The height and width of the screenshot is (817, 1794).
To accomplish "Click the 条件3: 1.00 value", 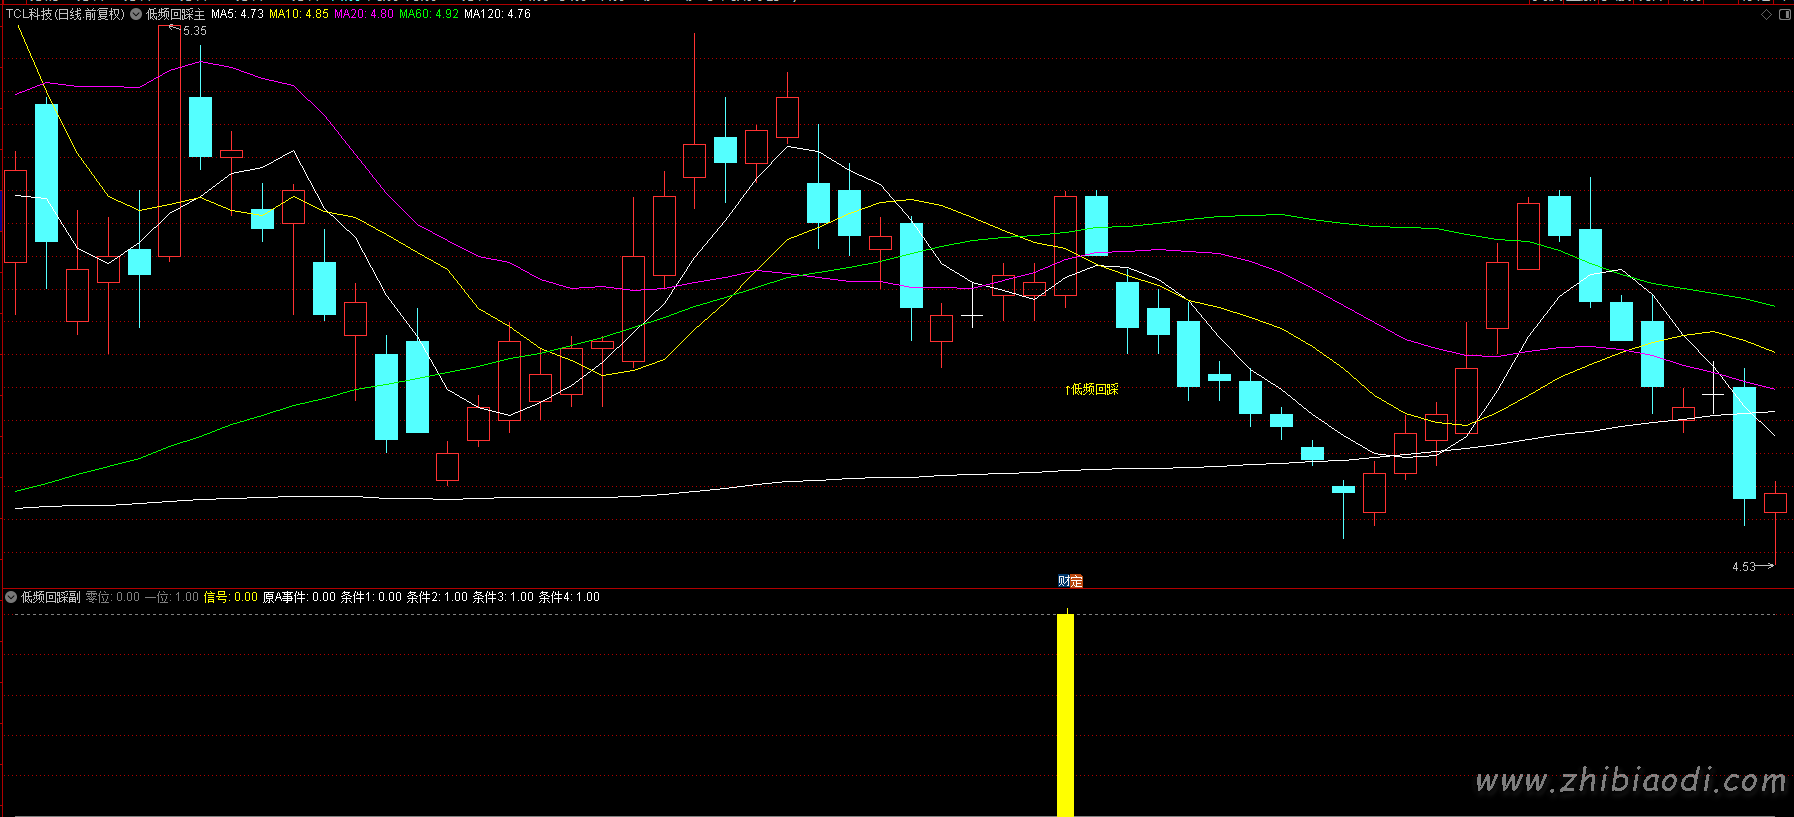I will (x=503, y=597).
